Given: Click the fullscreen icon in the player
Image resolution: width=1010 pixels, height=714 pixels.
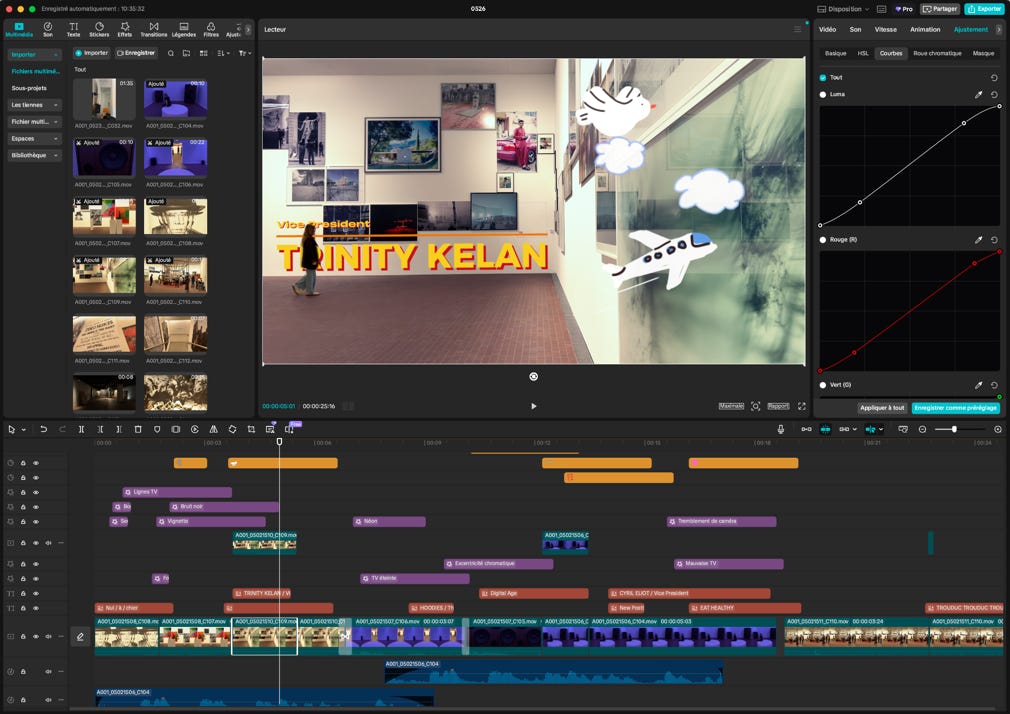Looking at the screenshot, I should 801,406.
